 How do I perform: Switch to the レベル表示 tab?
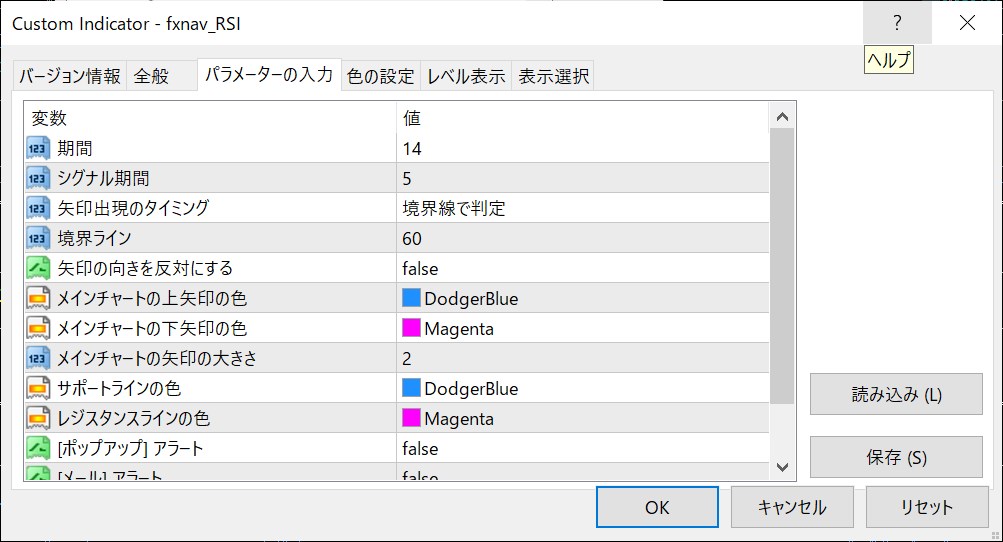[x=466, y=76]
